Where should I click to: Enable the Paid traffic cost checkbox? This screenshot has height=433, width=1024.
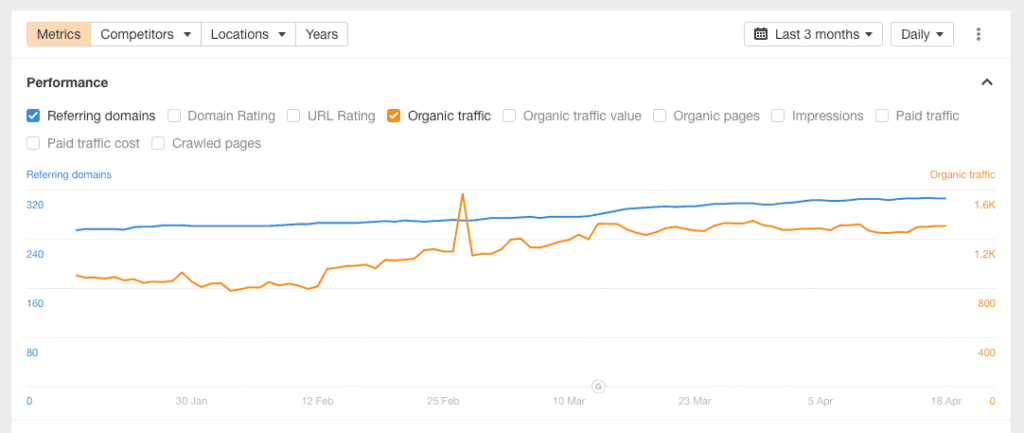pos(33,143)
